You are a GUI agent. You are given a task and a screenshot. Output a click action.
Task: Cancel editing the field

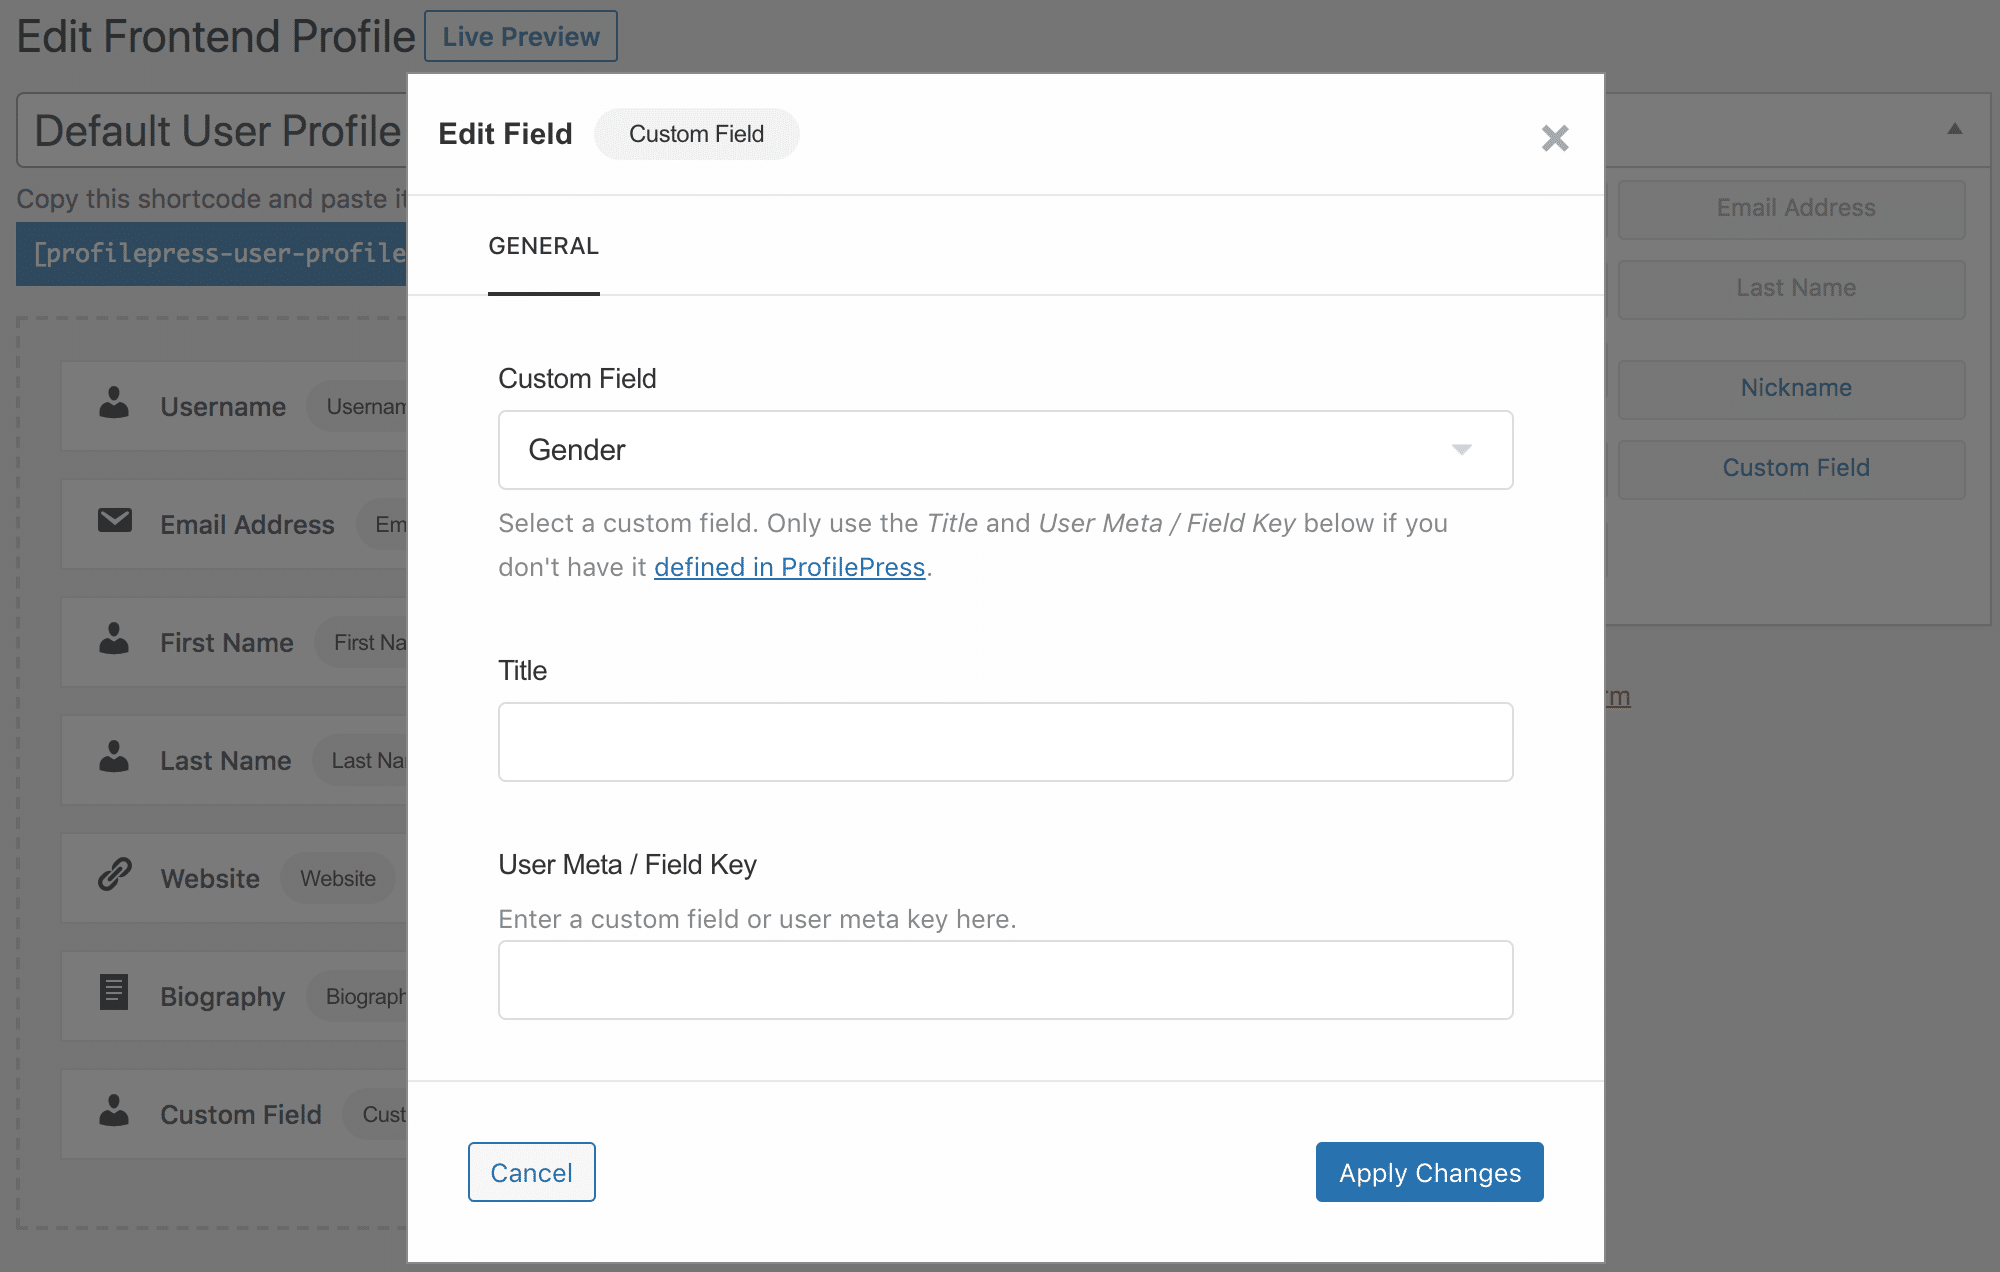point(531,1171)
